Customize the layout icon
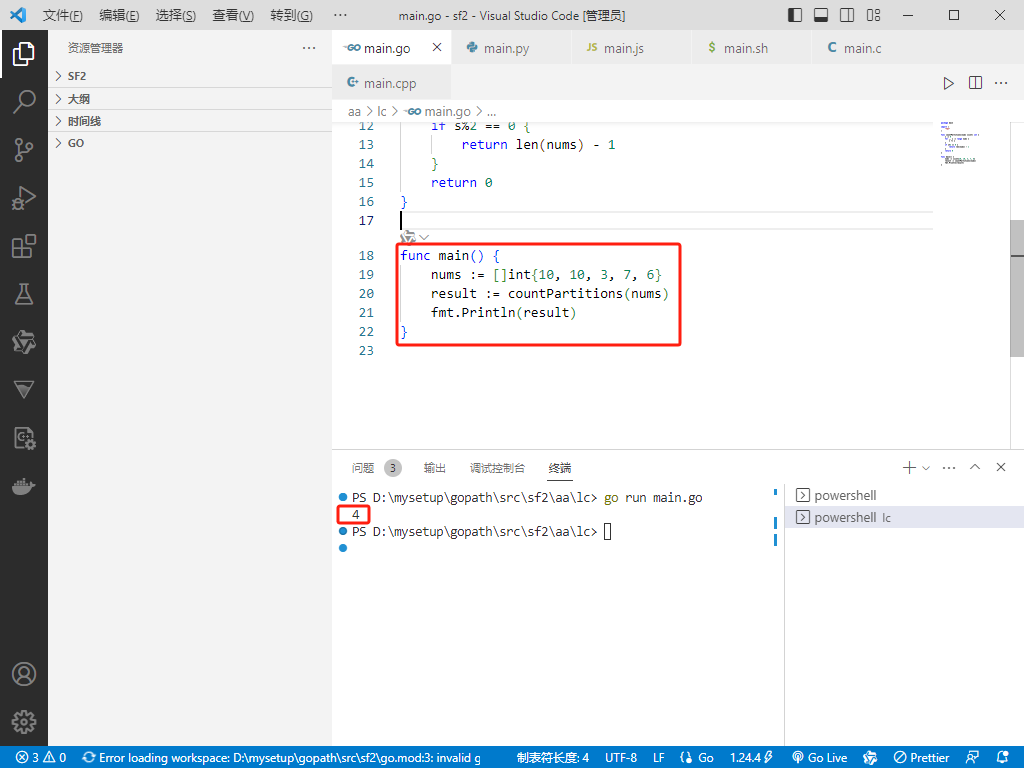Image resolution: width=1024 pixels, height=768 pixels. (x=873, y=15)
